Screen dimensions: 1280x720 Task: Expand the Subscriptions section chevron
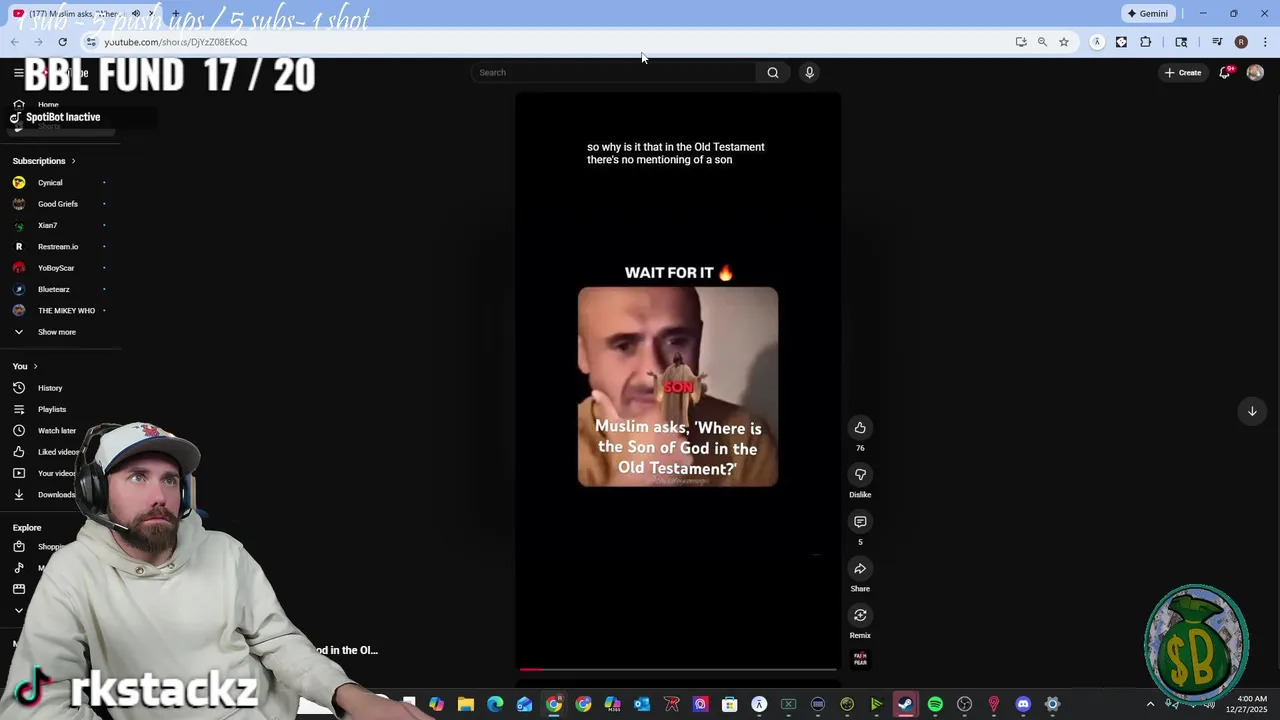click(73, 161)
